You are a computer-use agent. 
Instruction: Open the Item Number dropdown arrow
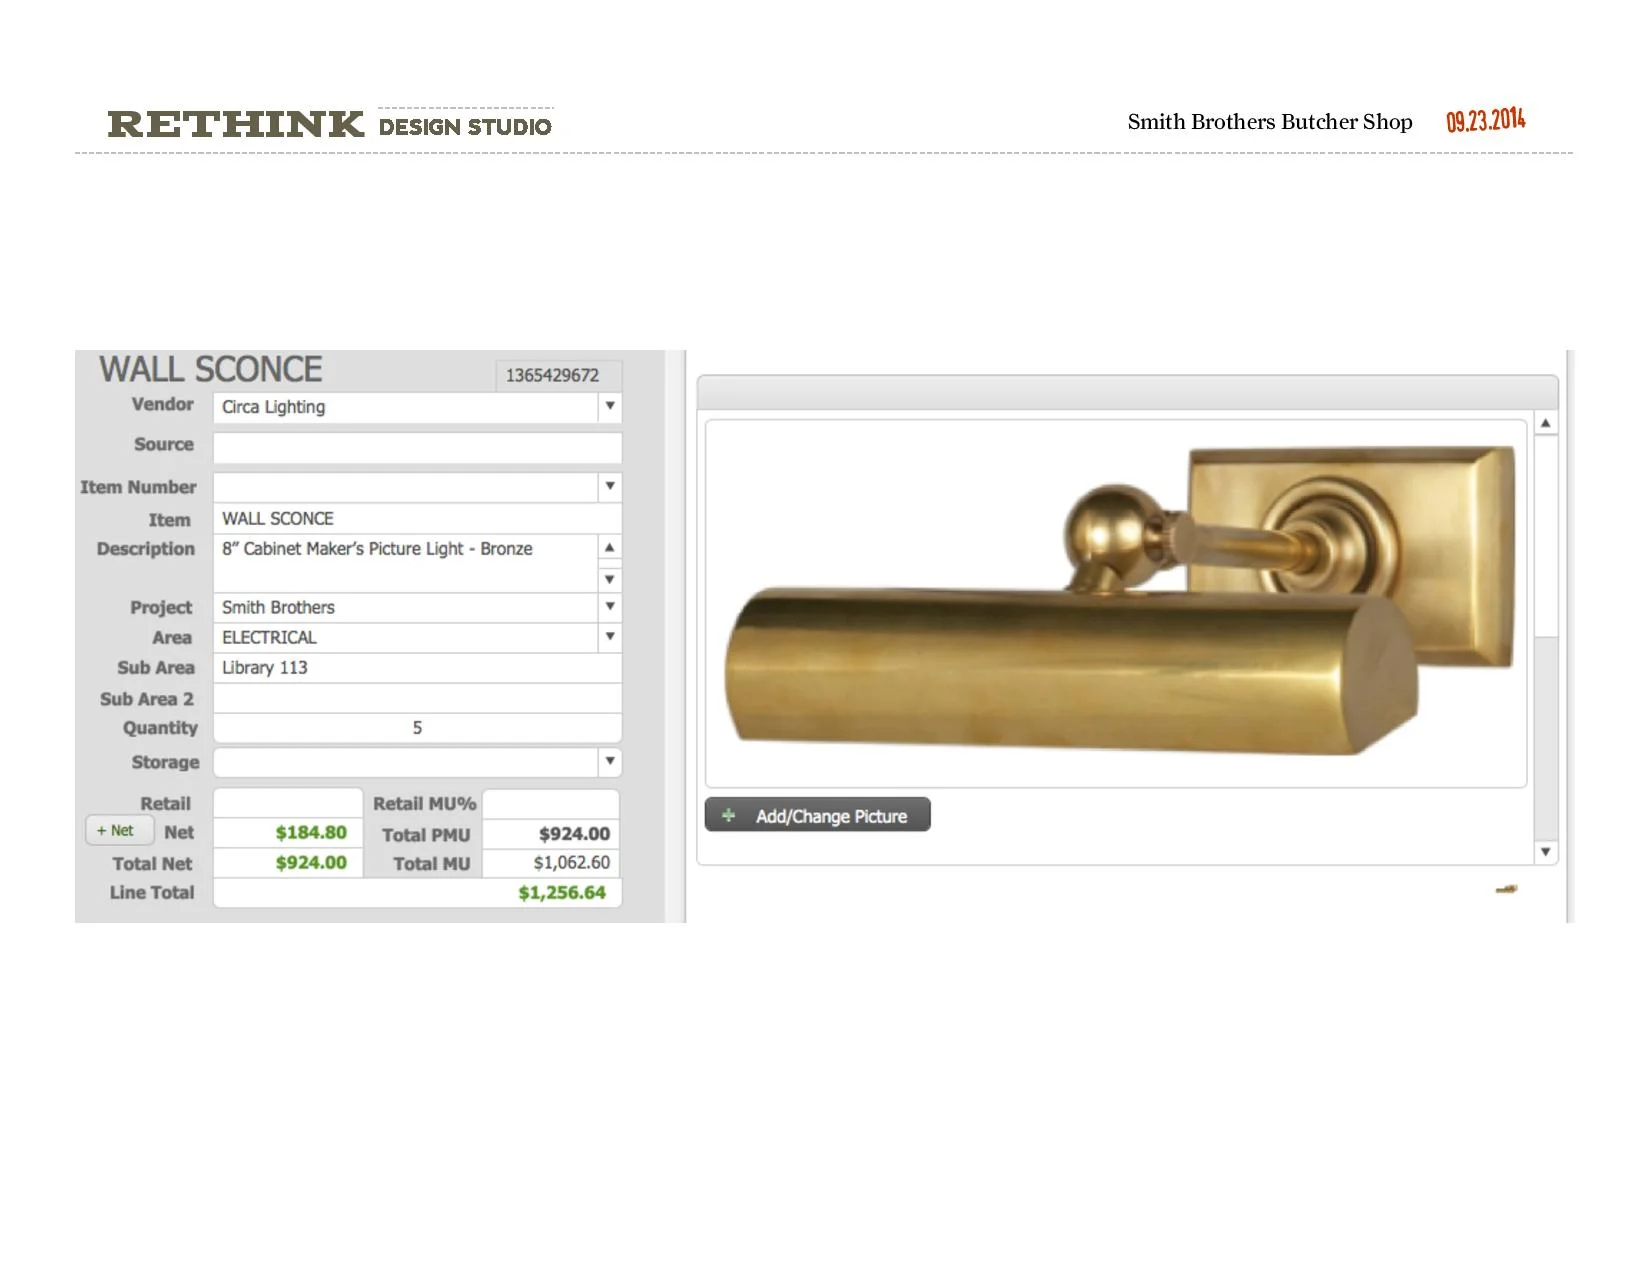pos(609,487)
